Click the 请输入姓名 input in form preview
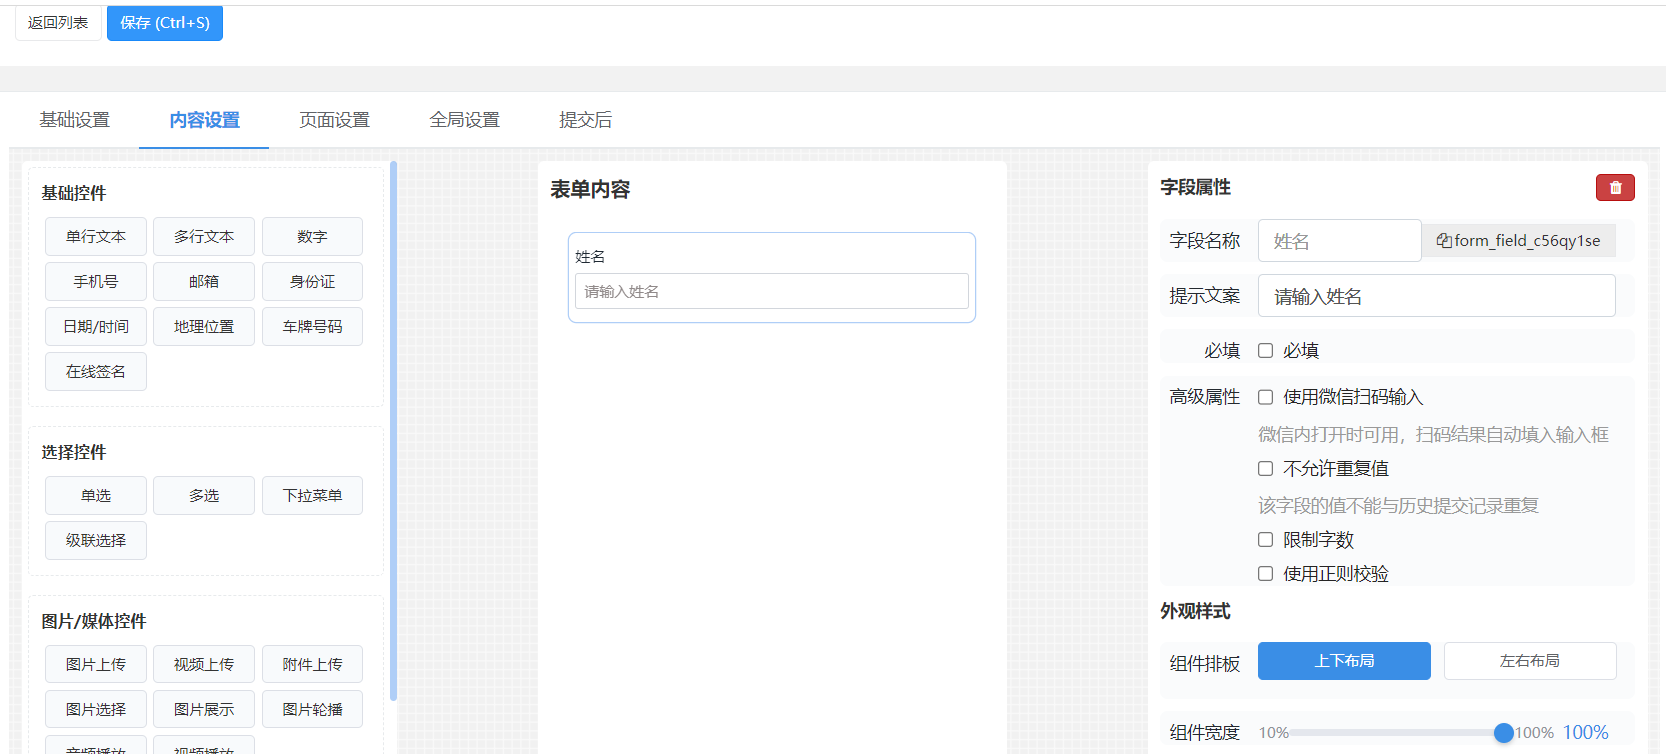 pyautogui.click(x=772, y=292)
